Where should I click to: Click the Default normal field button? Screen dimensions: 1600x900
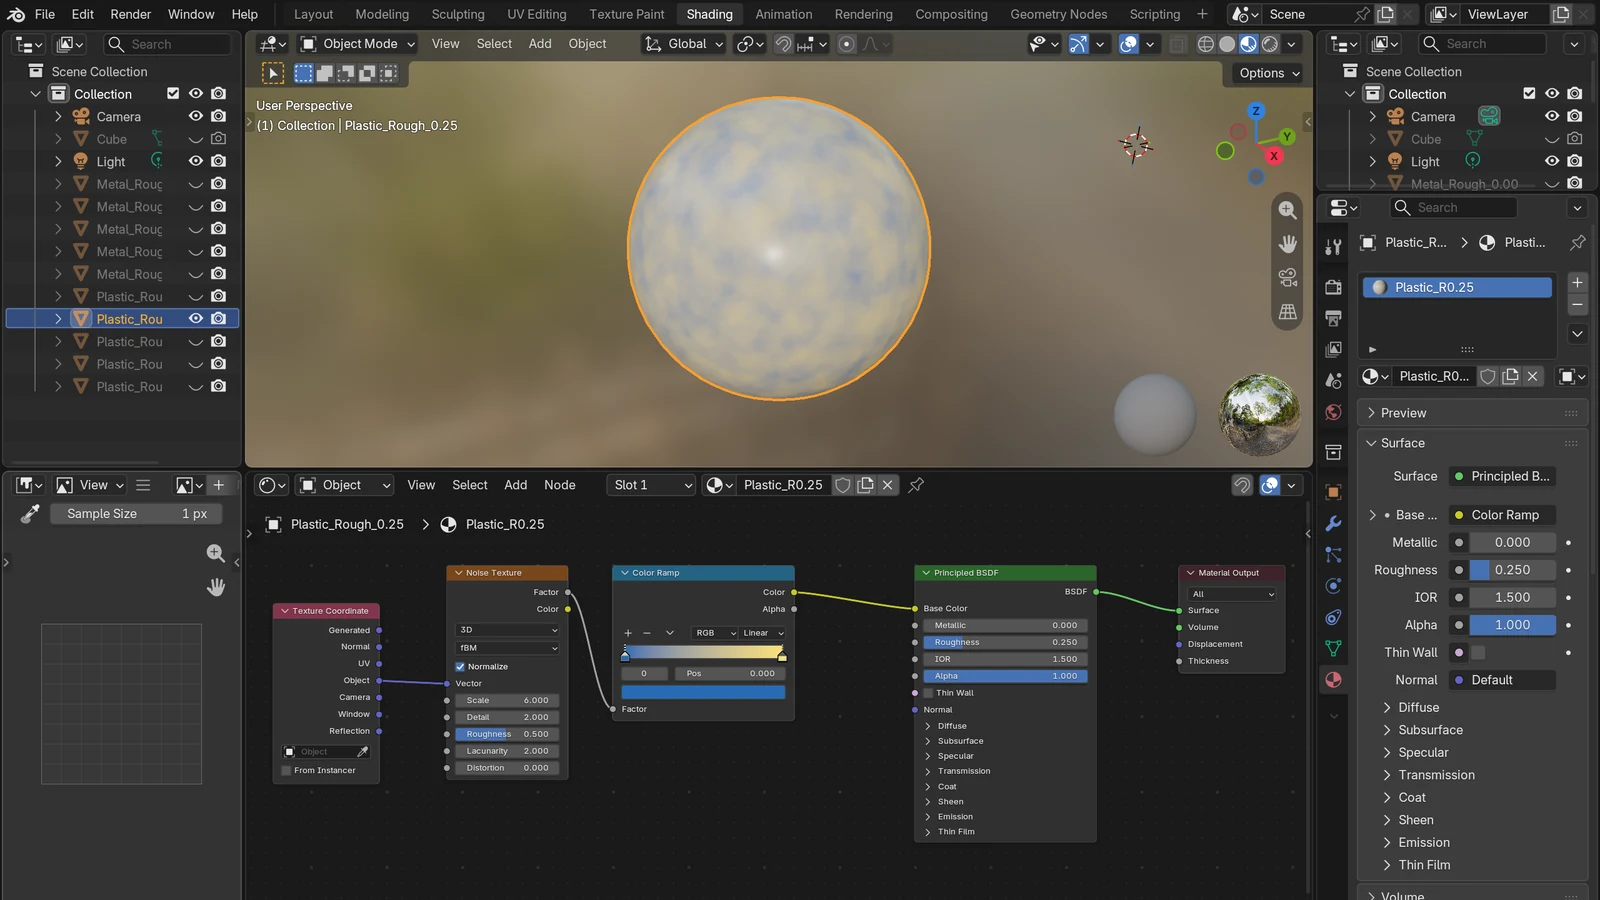click(1502, 680)
